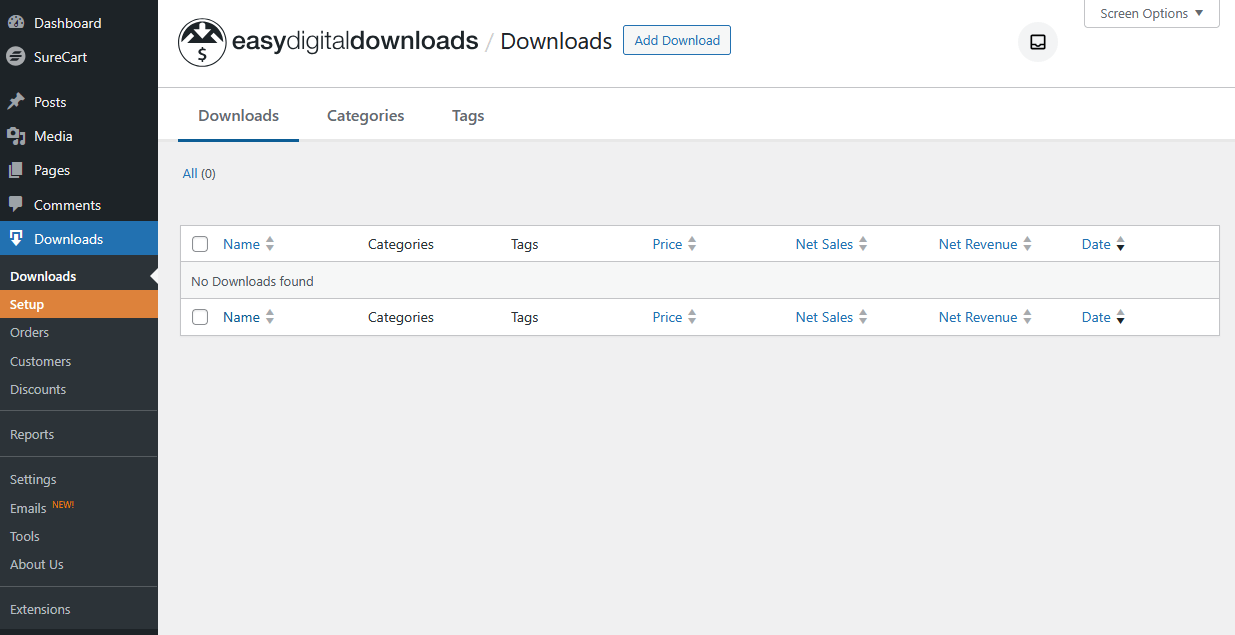Click sort arrows next to top Price column
Image resolution: width=1235 pixels, height=635 pixels.
tap(692, 244)
